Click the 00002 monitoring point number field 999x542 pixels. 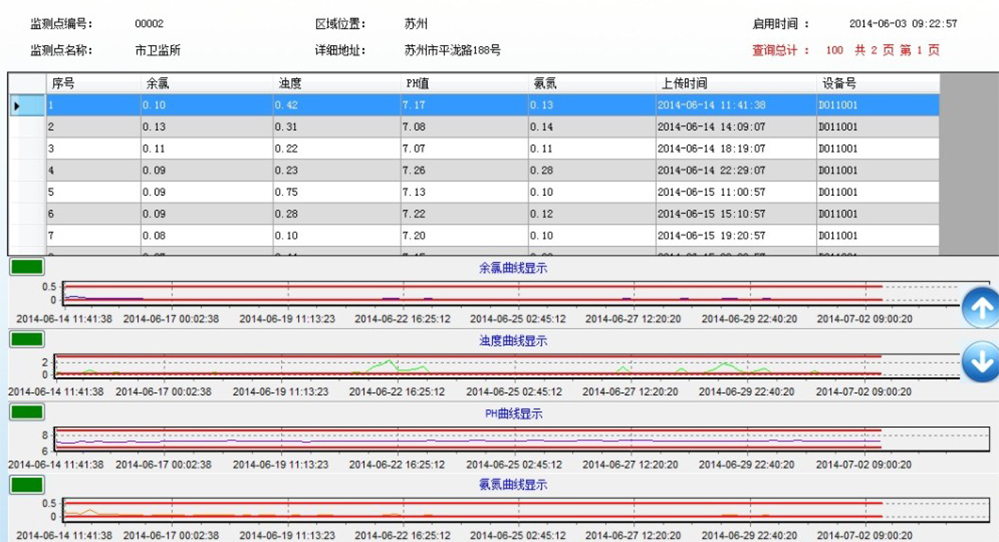[x=149, y=24]
